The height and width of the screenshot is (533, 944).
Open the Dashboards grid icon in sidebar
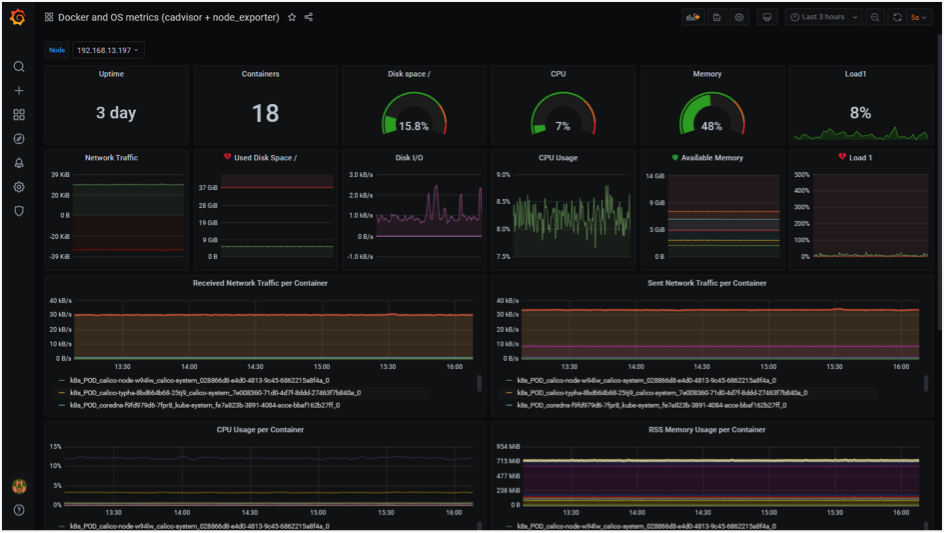click(x=19, y=115)
